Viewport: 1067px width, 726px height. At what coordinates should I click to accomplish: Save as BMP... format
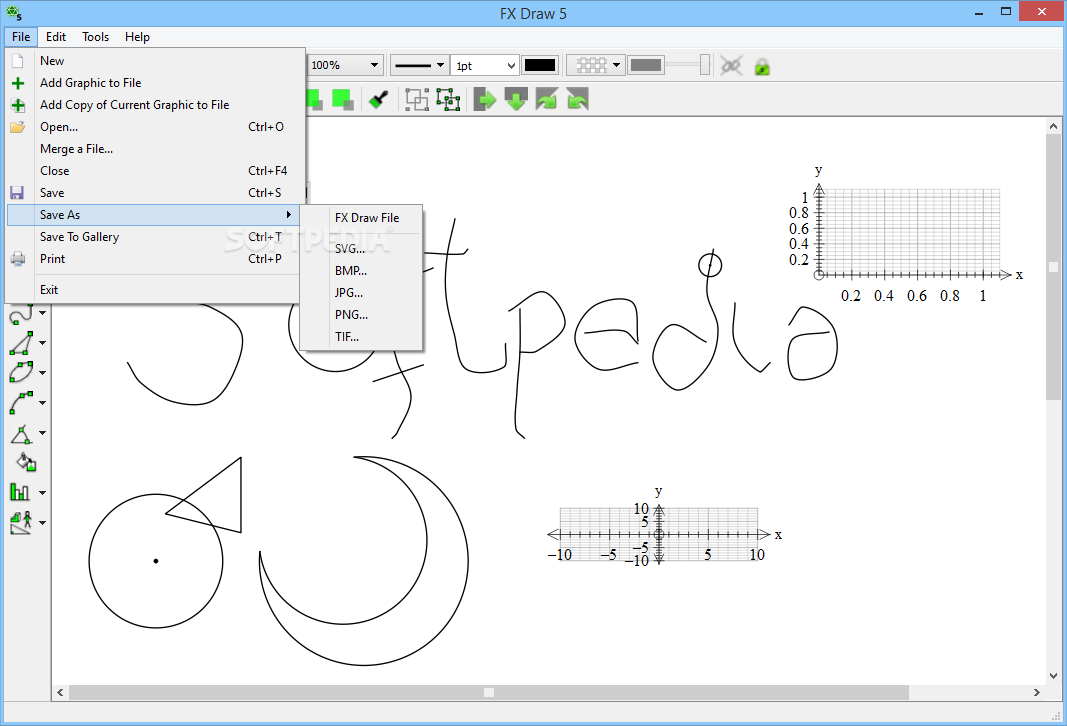point(361,271)
